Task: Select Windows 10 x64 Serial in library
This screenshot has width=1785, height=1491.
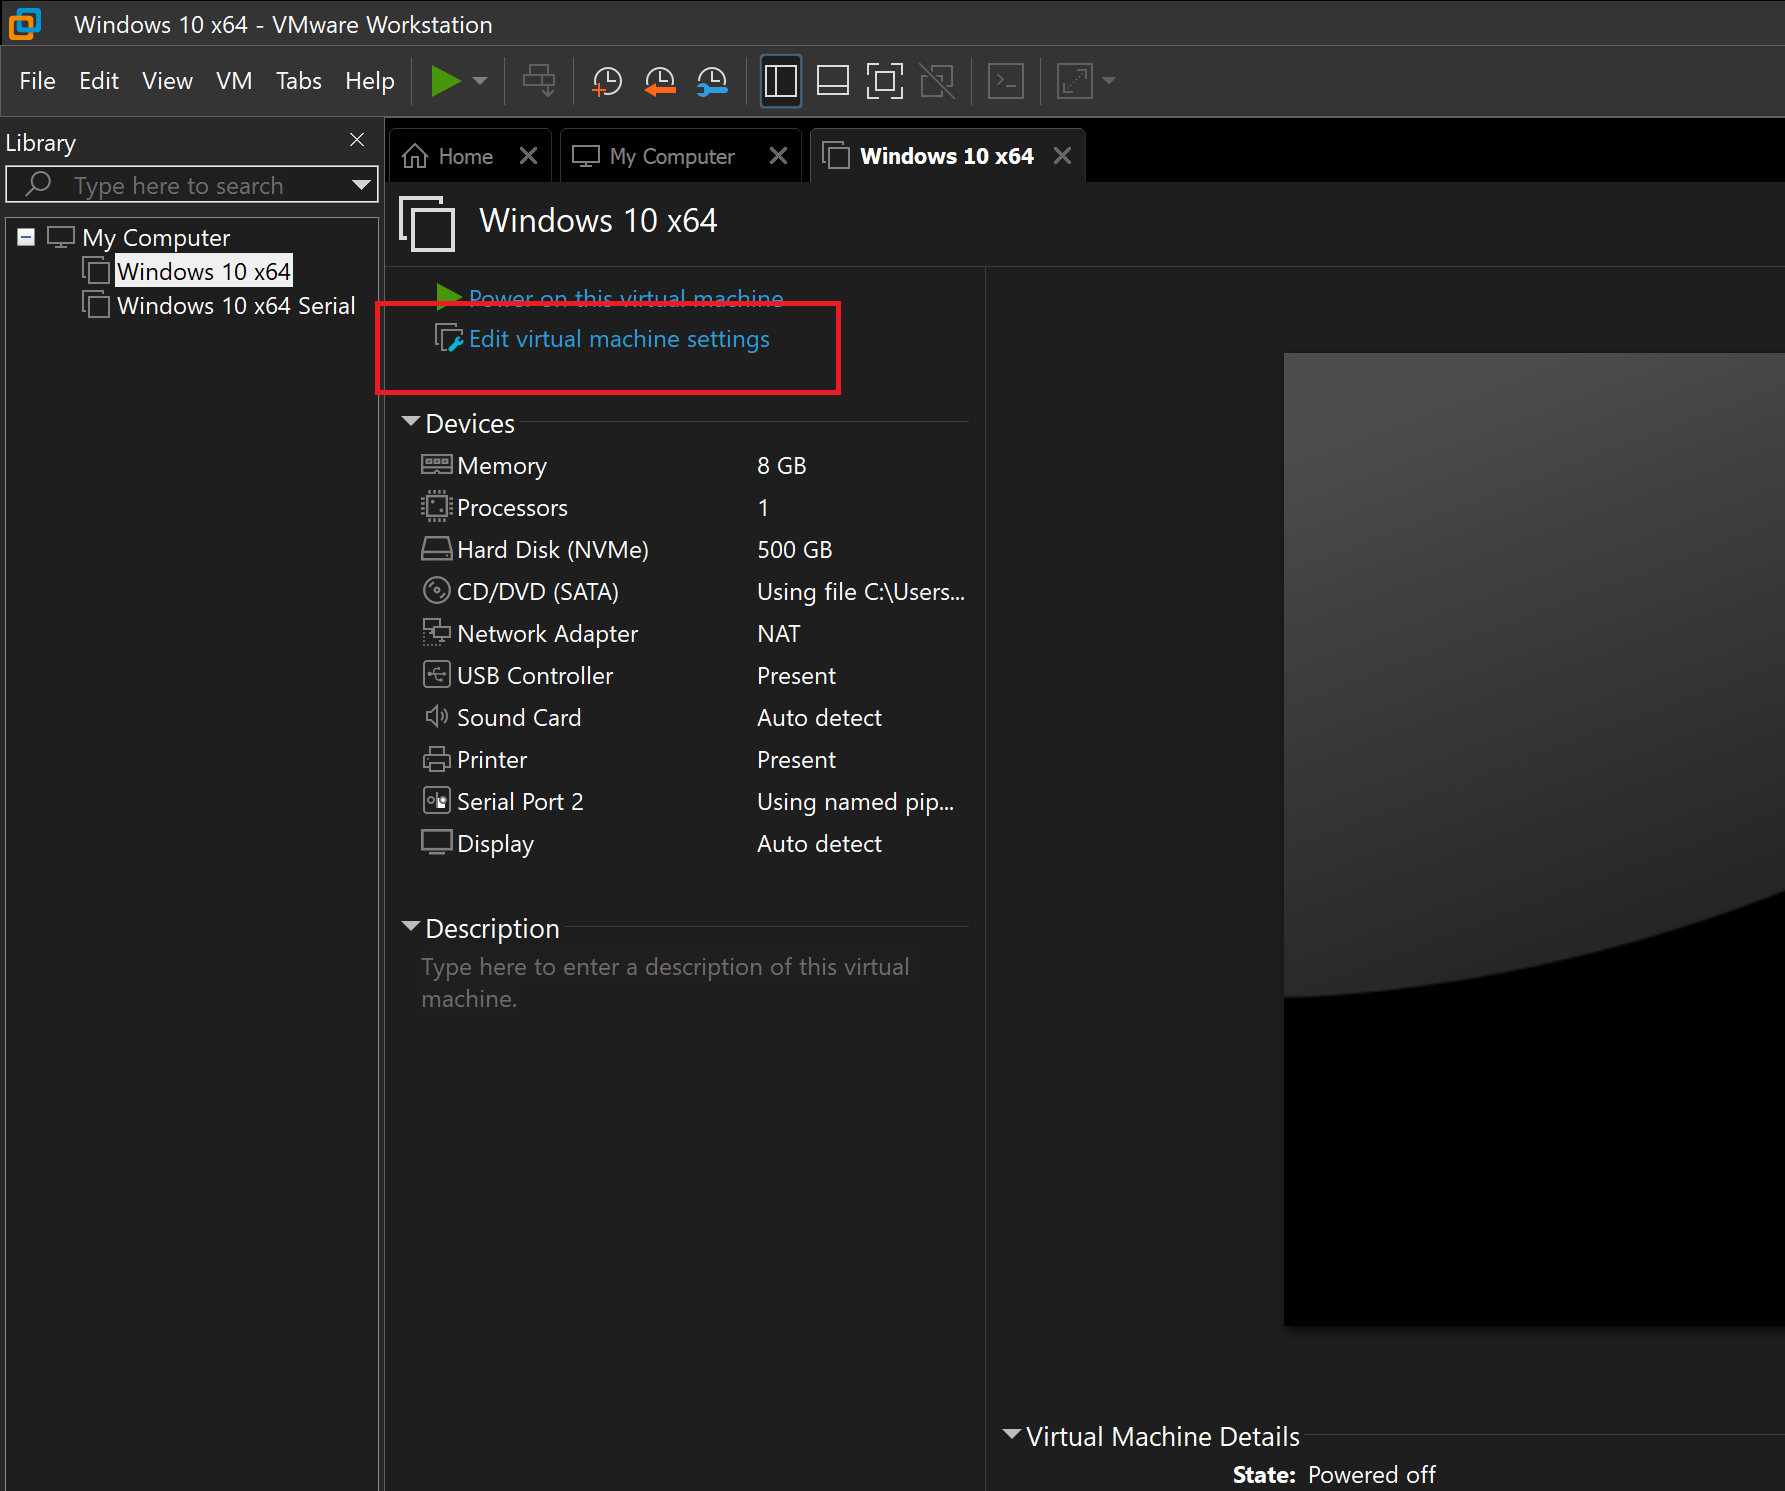Action: [x=235, y=306]
